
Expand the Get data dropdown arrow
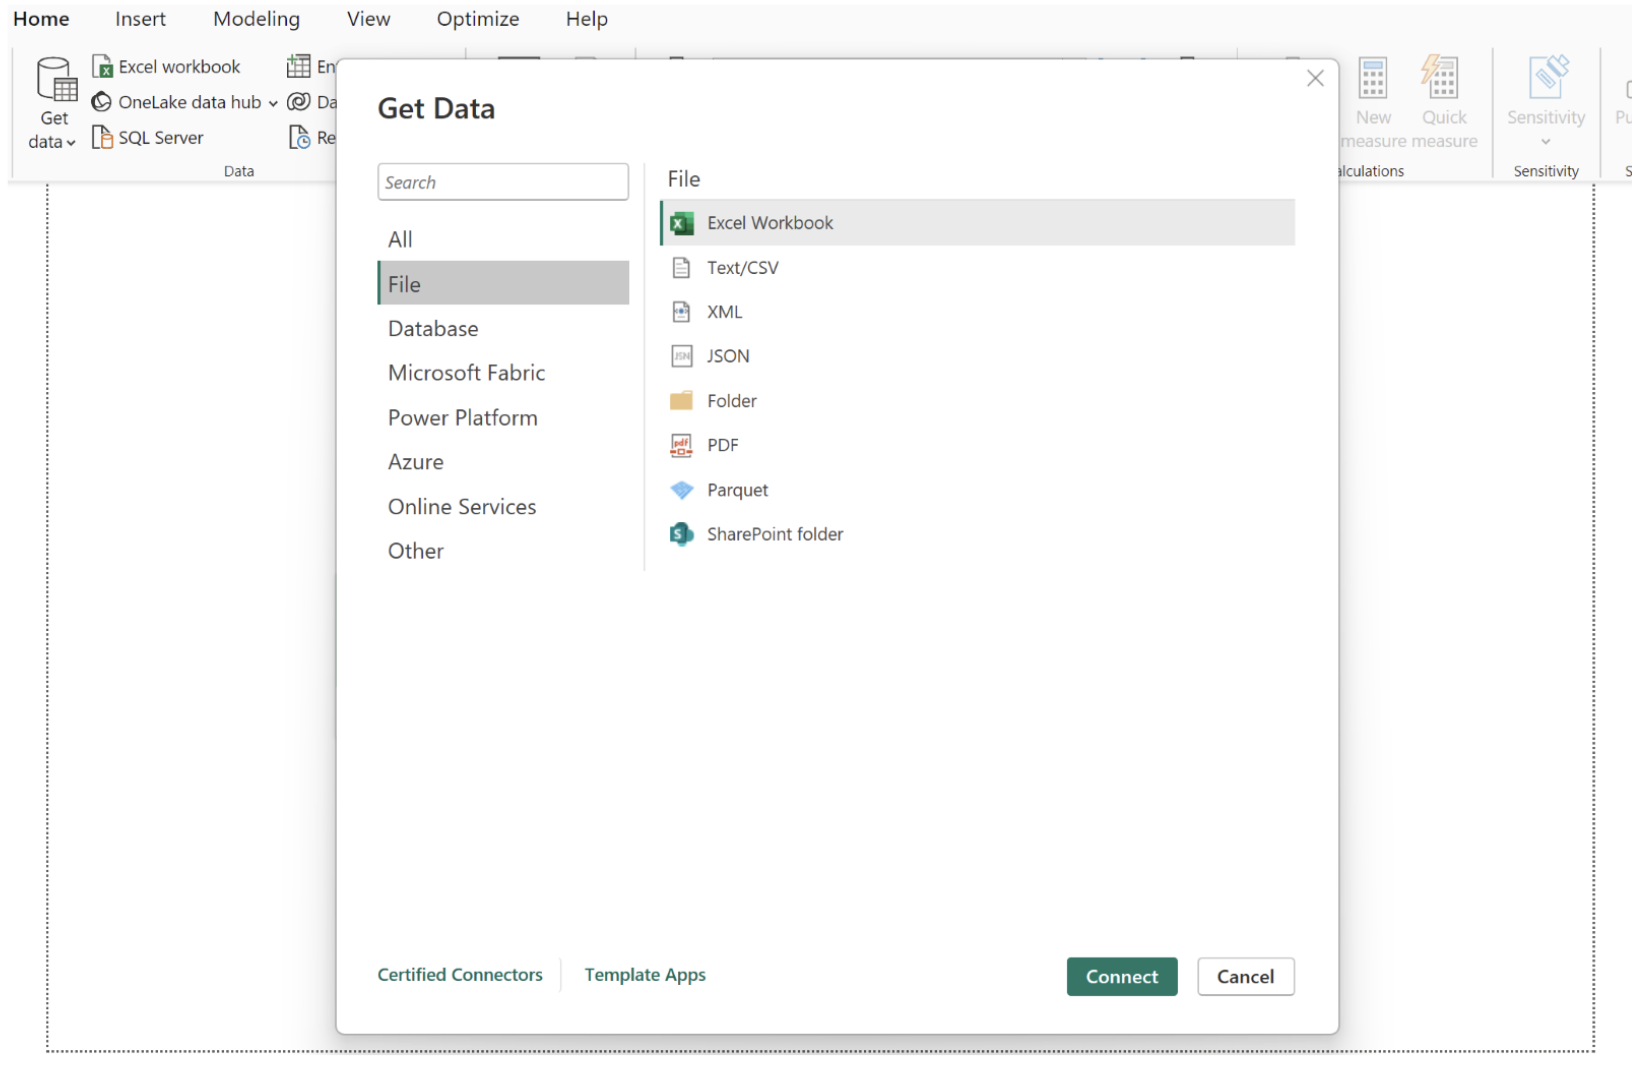click(69, 142)
